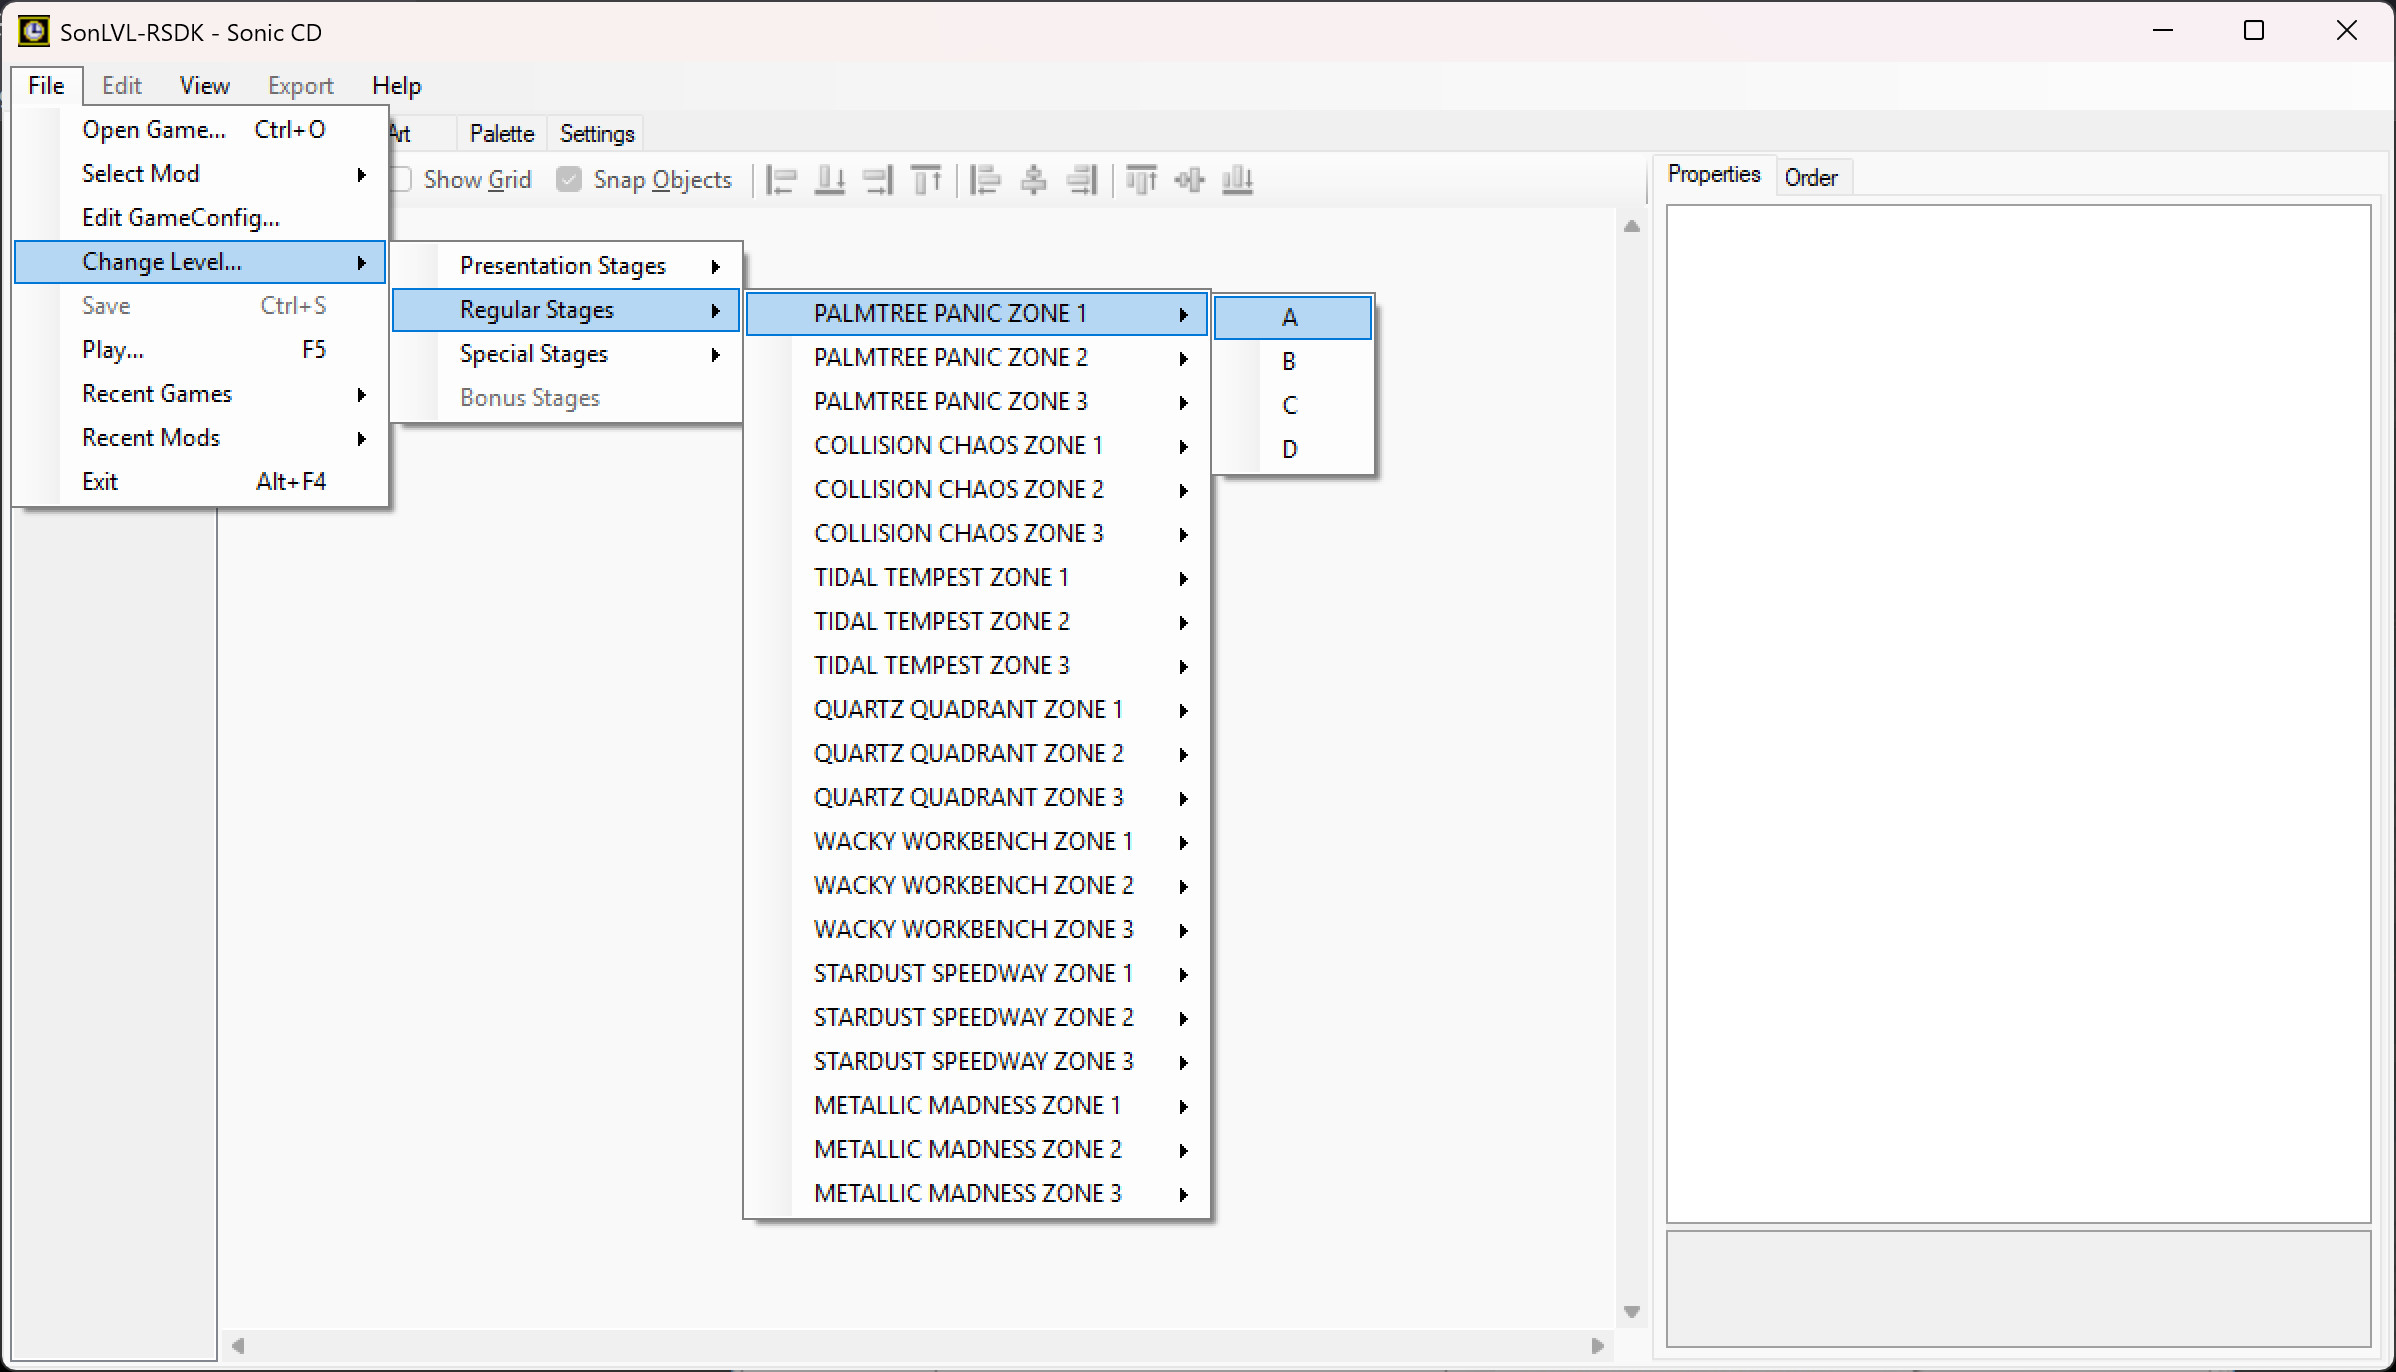This screenshot has width=2396, height=1372.
Task: Click the align-to-ceiling toolbar icon
Action: (x=927, y=180)
